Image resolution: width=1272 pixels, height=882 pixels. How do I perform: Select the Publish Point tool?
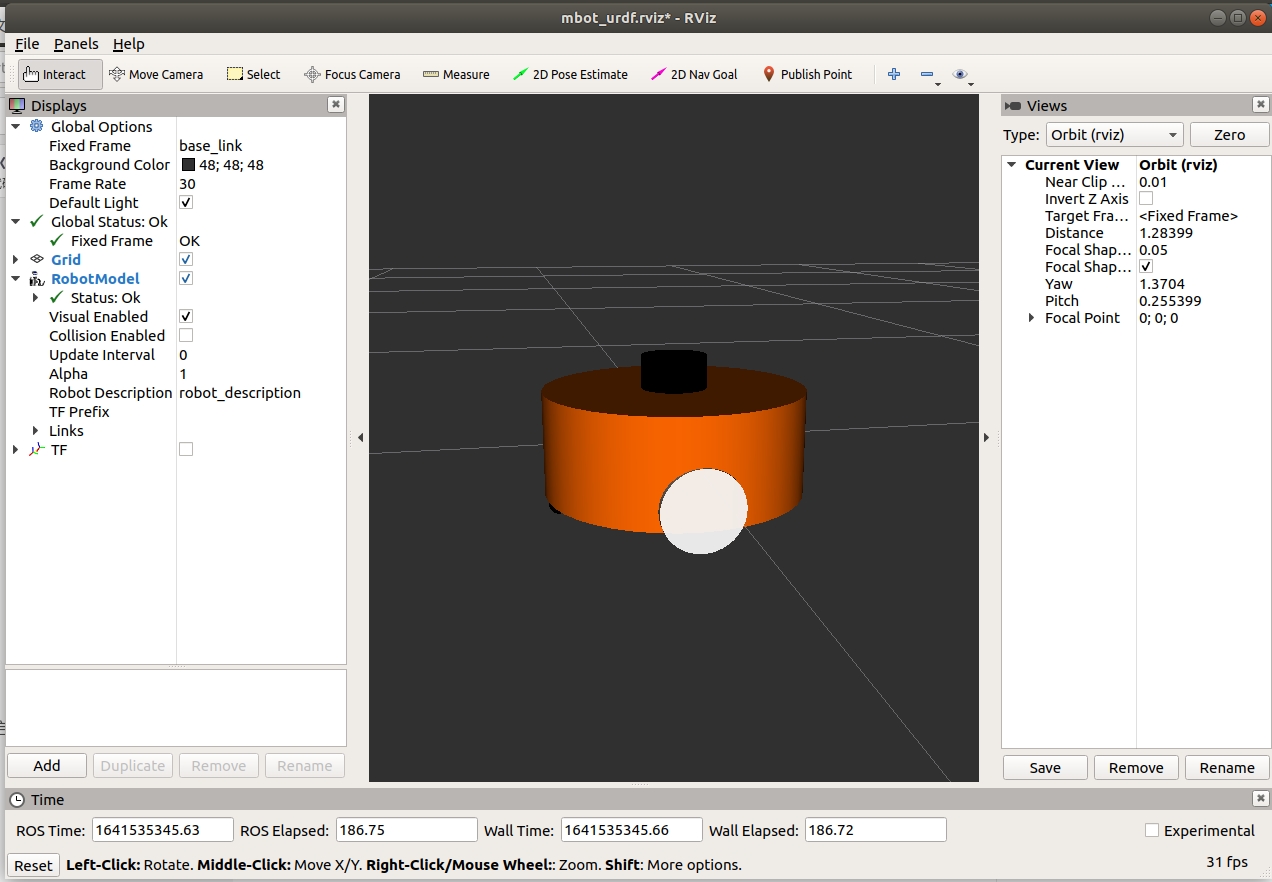pos(807,74)
